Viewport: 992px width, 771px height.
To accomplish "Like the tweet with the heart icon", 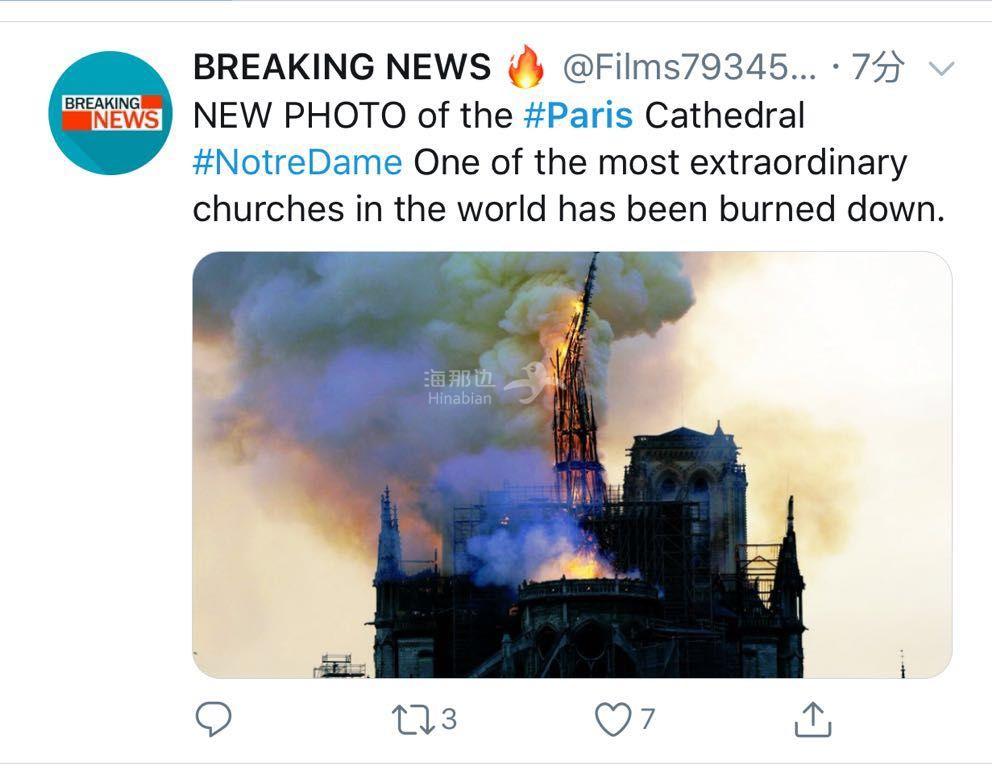I will (x=613, y=720).
